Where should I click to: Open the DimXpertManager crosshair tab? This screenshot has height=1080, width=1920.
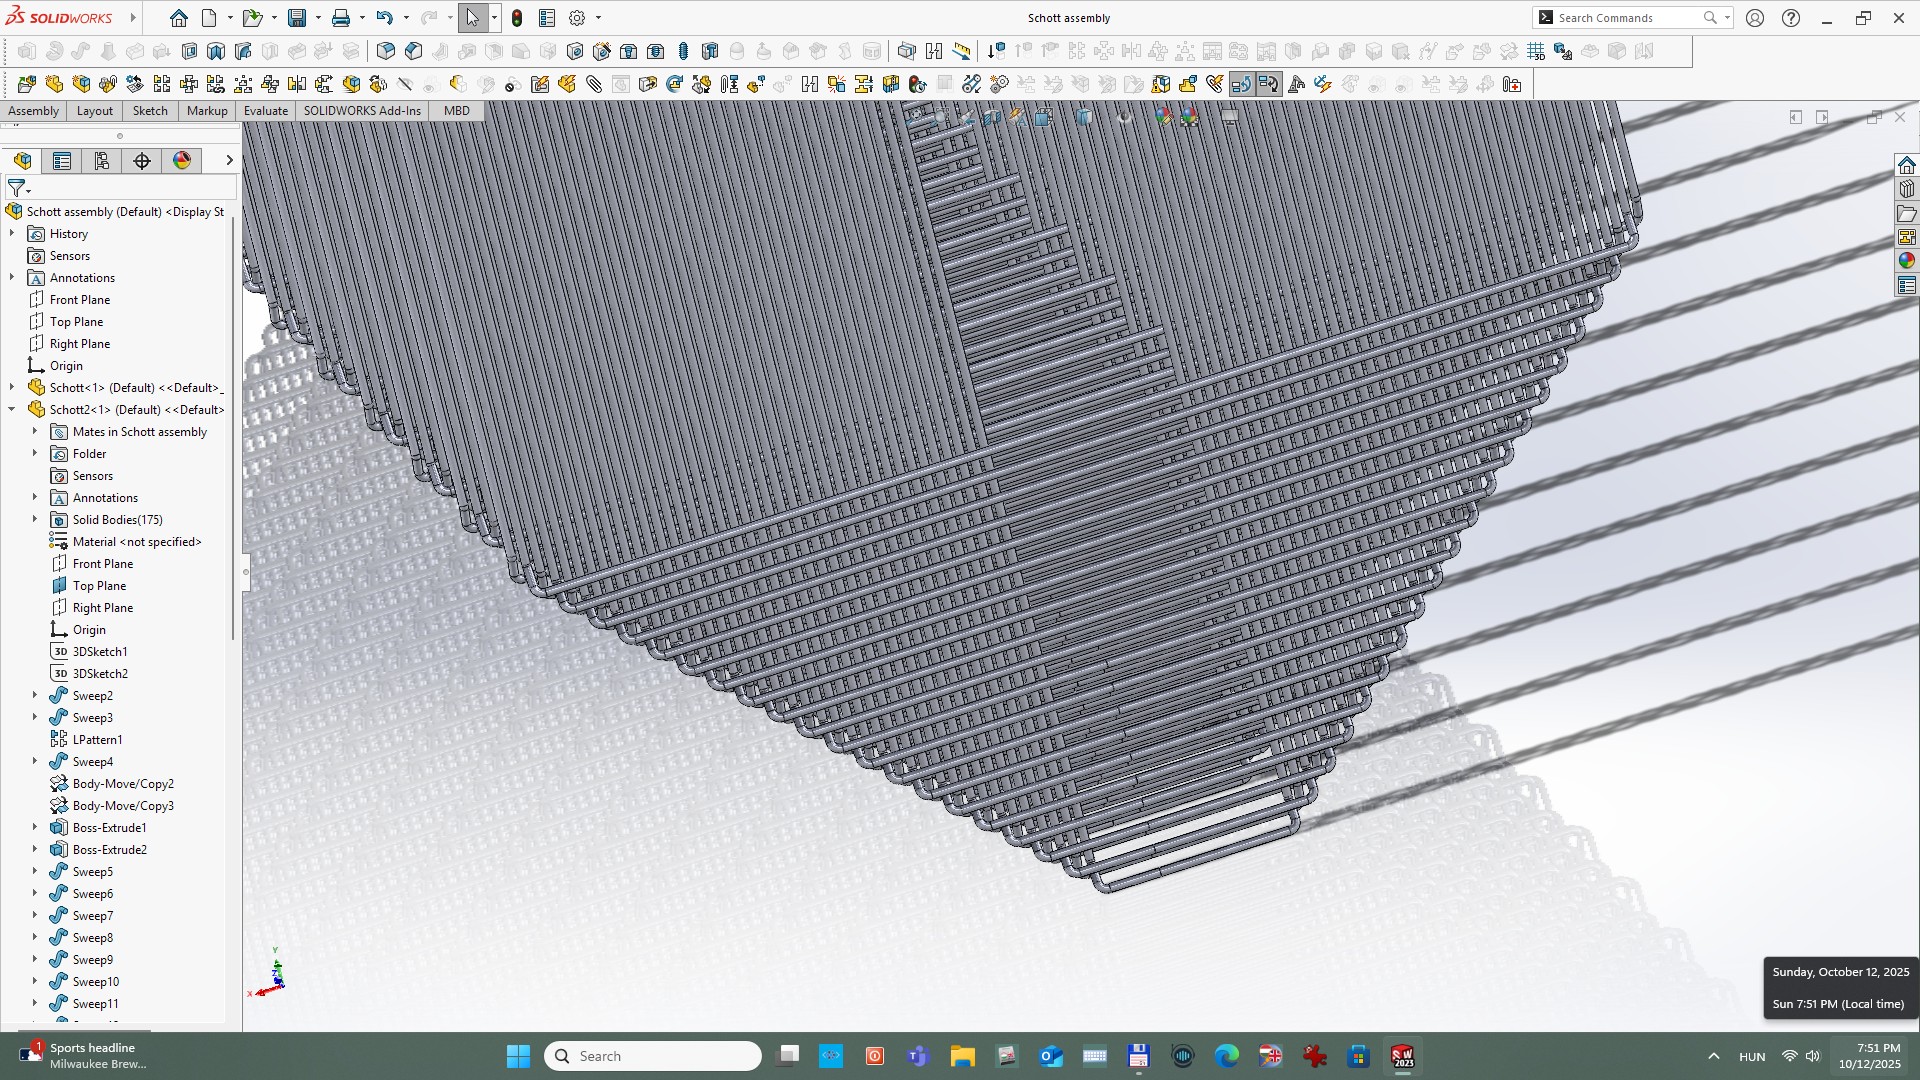point(142,161)
